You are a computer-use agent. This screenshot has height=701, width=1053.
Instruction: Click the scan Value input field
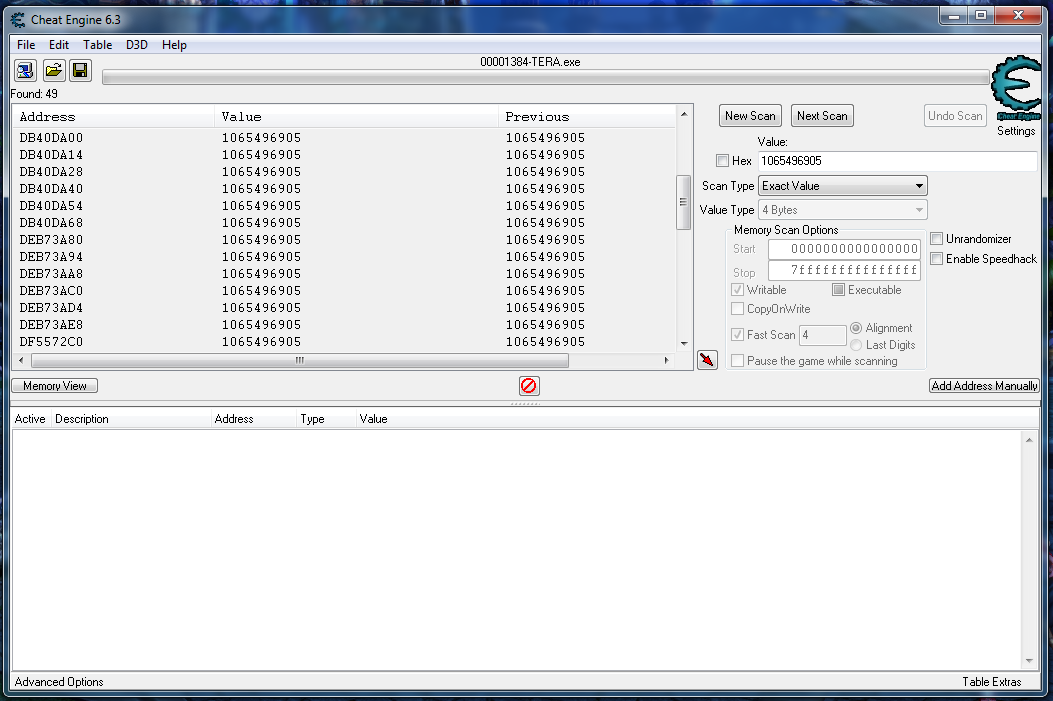point(896,161)
